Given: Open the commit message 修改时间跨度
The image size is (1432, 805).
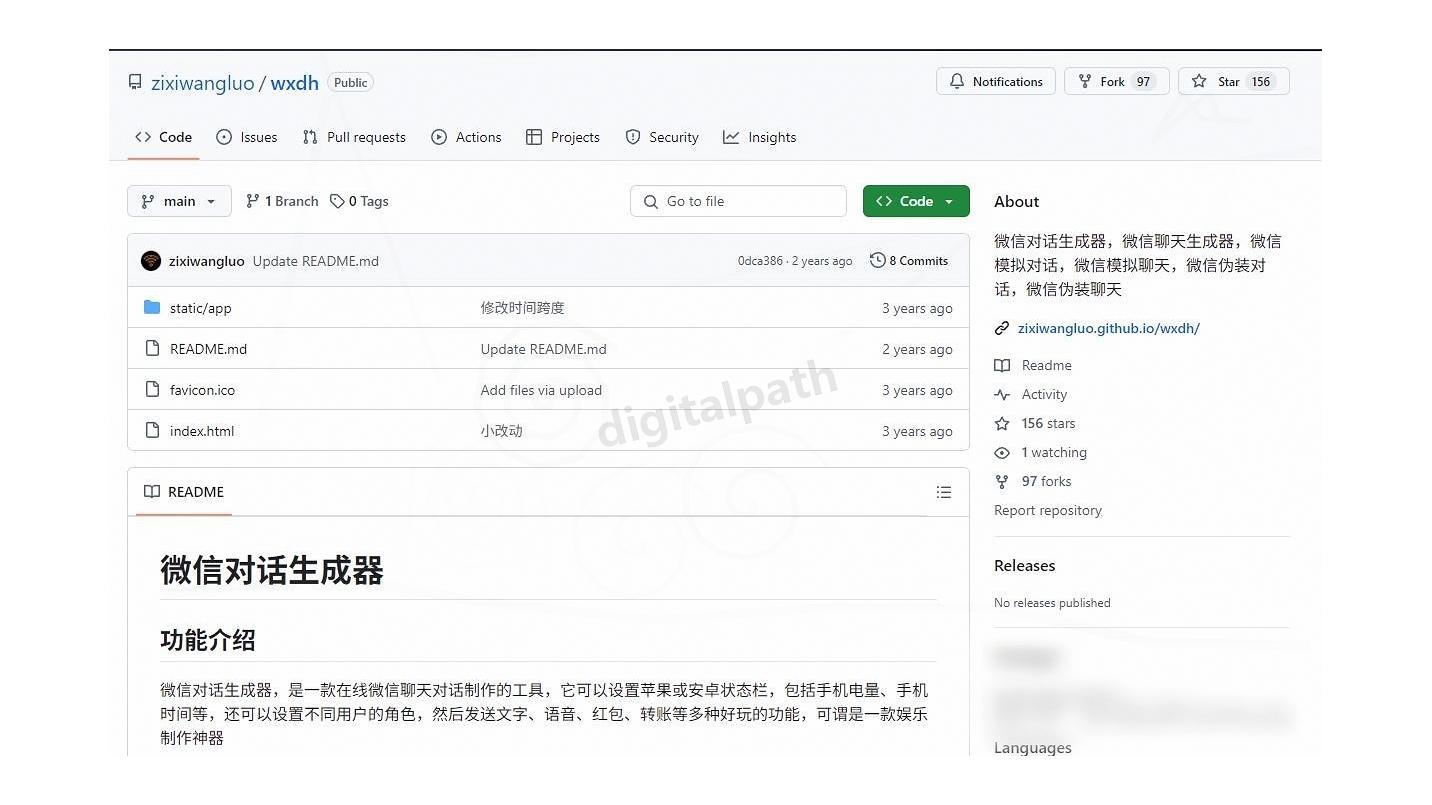Looking at the screenshot, I should 522,308.
